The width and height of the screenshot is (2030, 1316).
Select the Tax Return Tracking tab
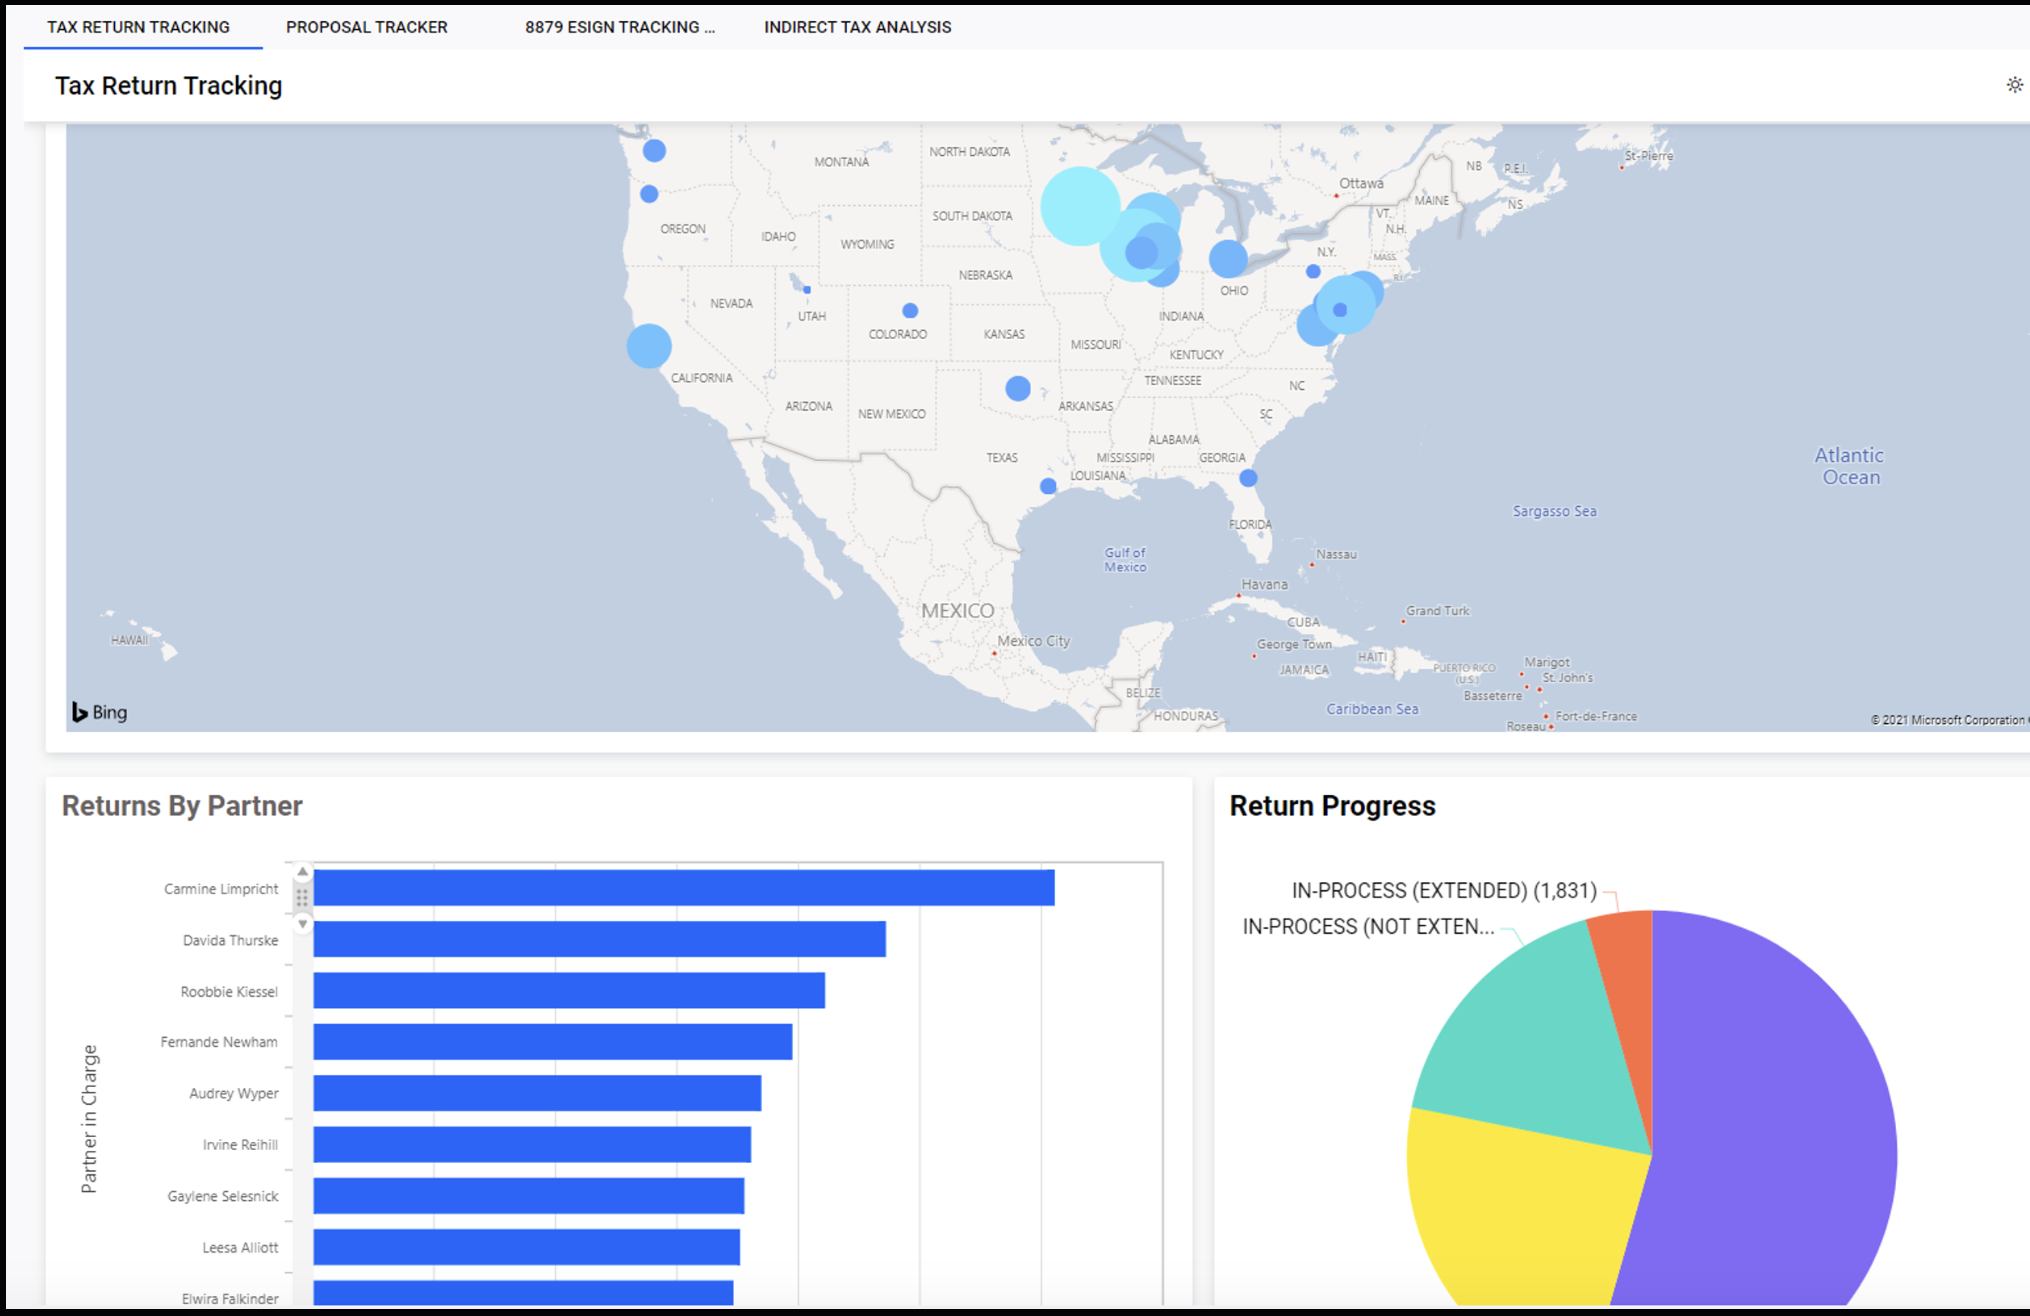pyautogui.click(x=138, y=27)
